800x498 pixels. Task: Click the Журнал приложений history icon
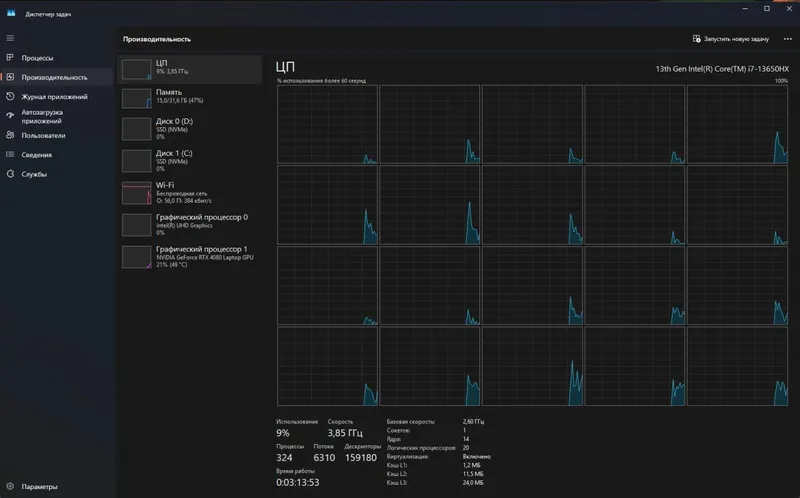(x=10, y=96)
